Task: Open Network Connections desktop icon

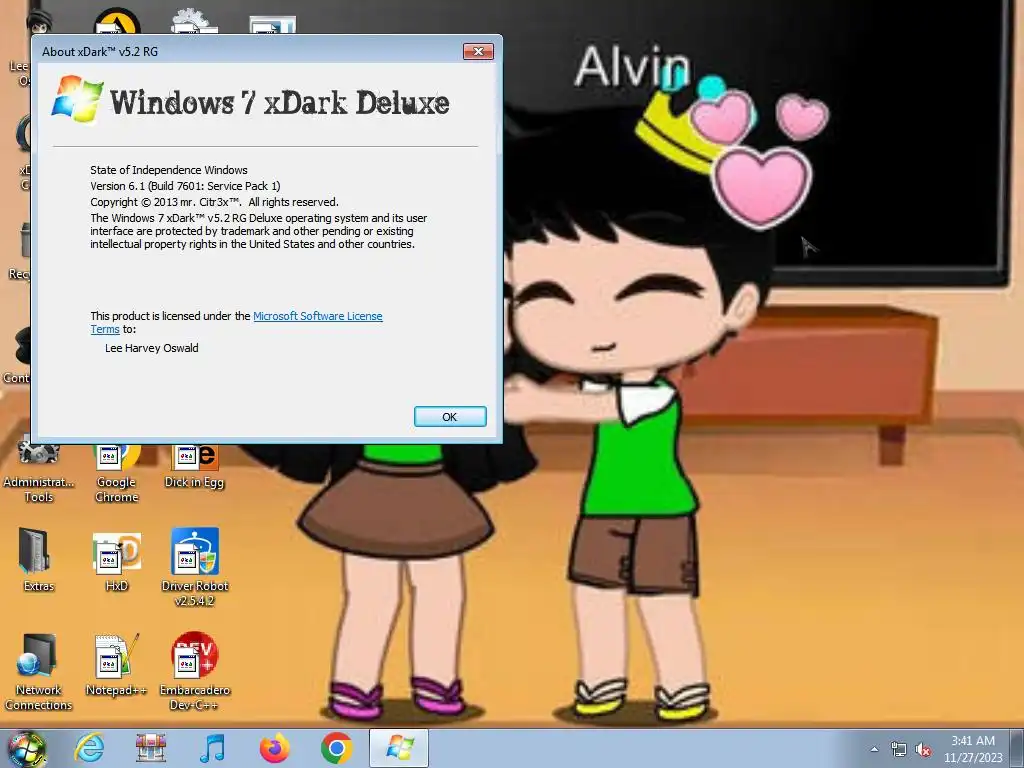Action: click(38, 671)
